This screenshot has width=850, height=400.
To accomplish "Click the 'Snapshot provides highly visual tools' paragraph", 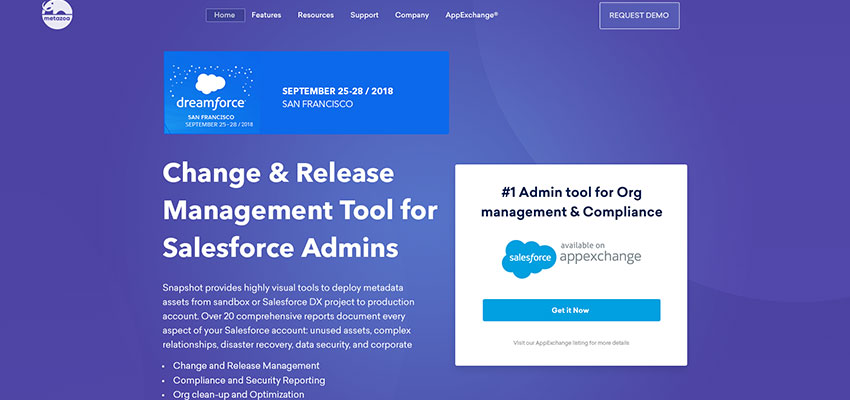I will [288, 316].
